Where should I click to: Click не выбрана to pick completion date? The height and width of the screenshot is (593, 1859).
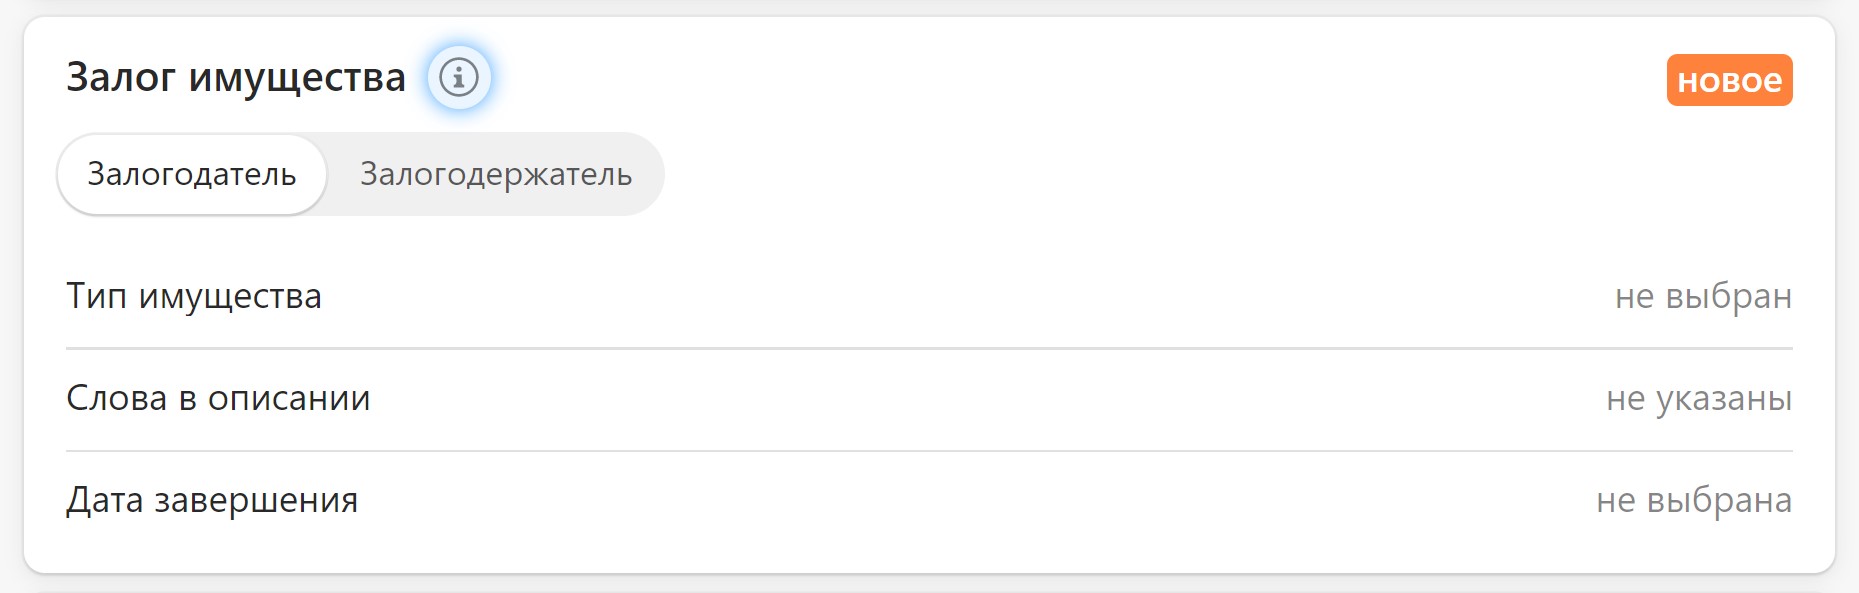coord(1693,501)
